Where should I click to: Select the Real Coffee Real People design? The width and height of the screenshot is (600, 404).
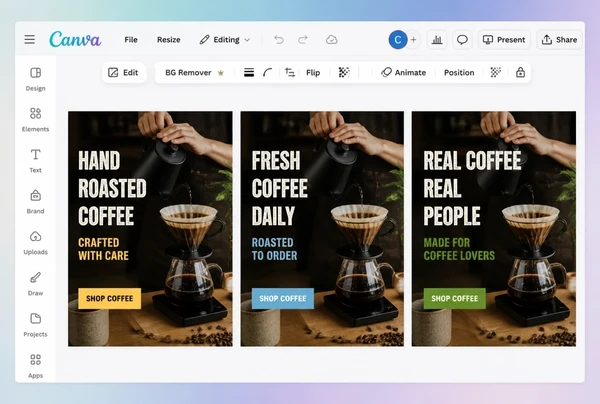pos(494,229)
